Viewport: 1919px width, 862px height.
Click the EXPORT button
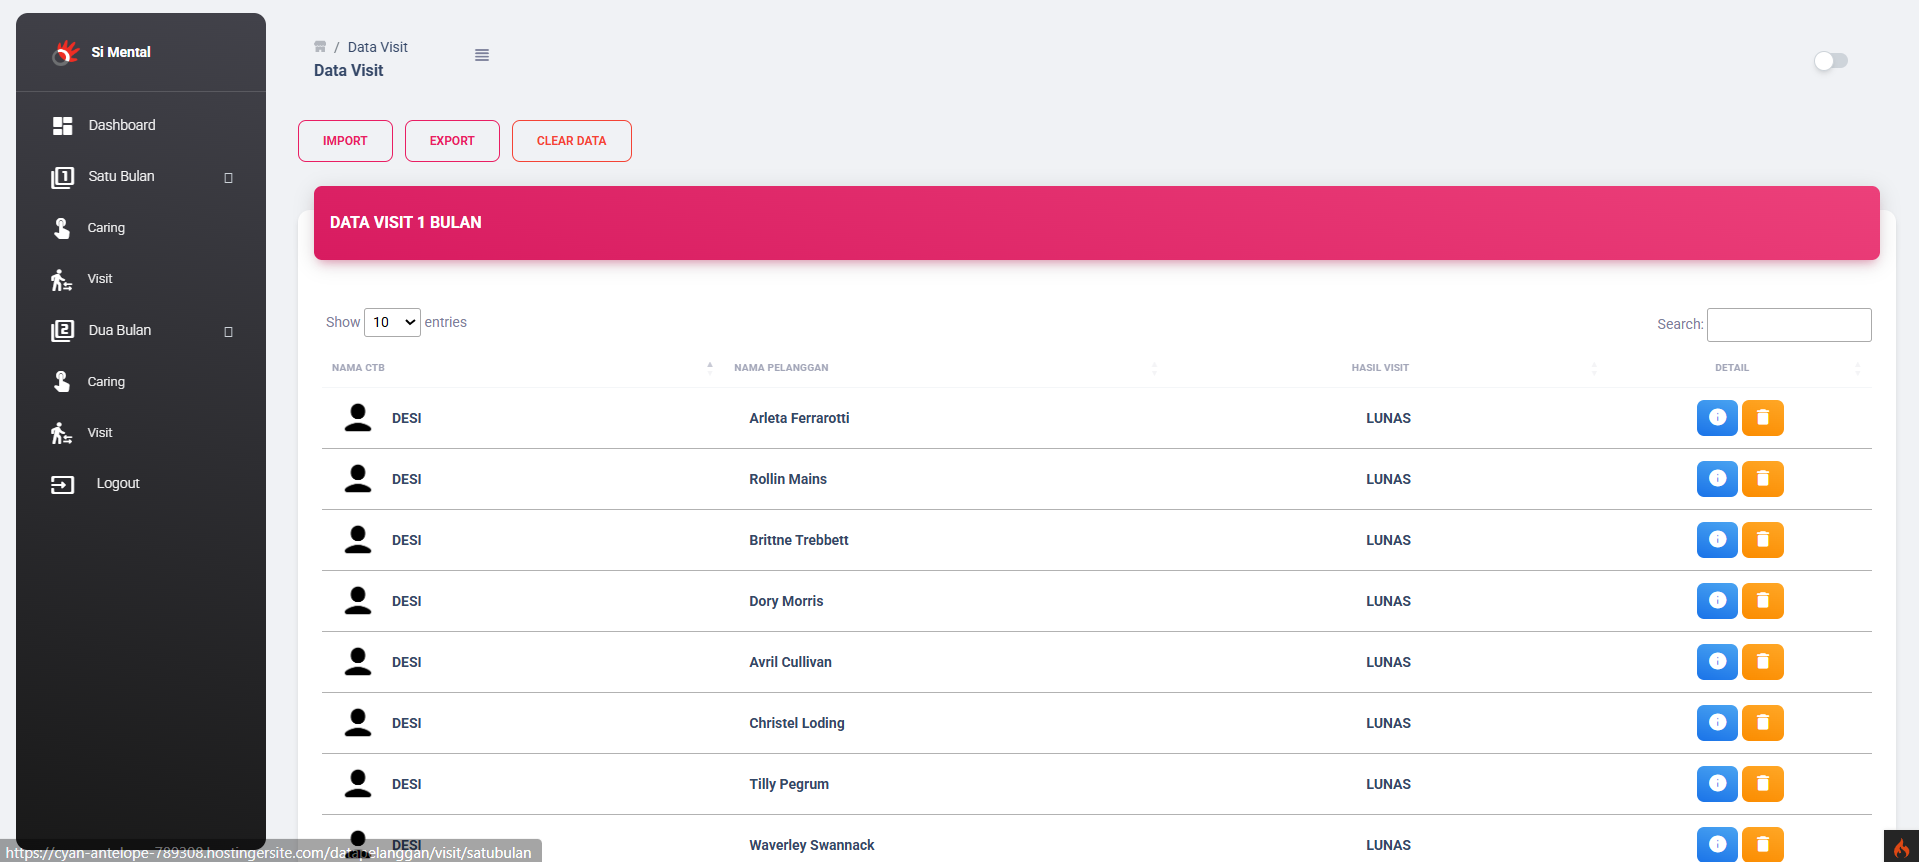pos(452,141)
